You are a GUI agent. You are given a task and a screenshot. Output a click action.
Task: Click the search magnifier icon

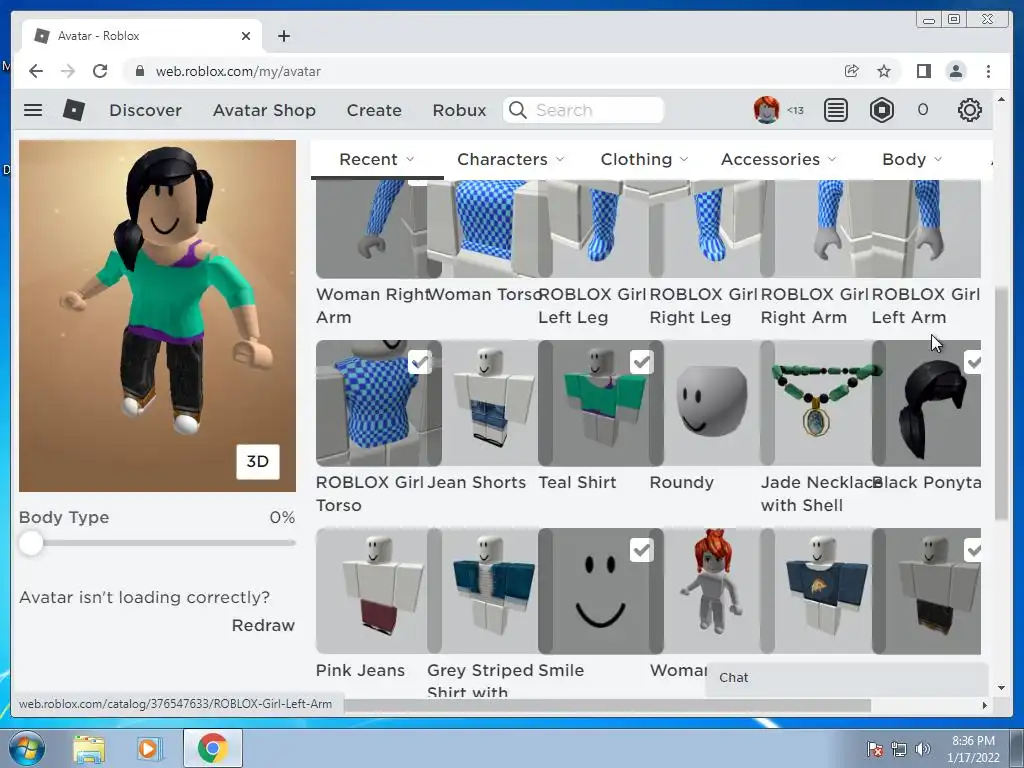tap(517, 110)
